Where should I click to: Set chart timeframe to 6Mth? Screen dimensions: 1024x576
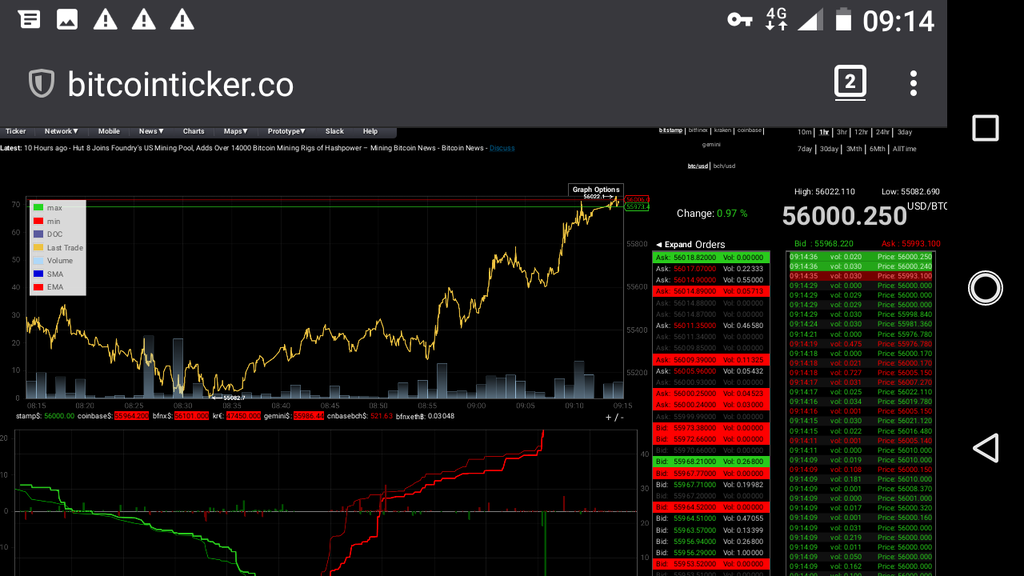(877, 149)
